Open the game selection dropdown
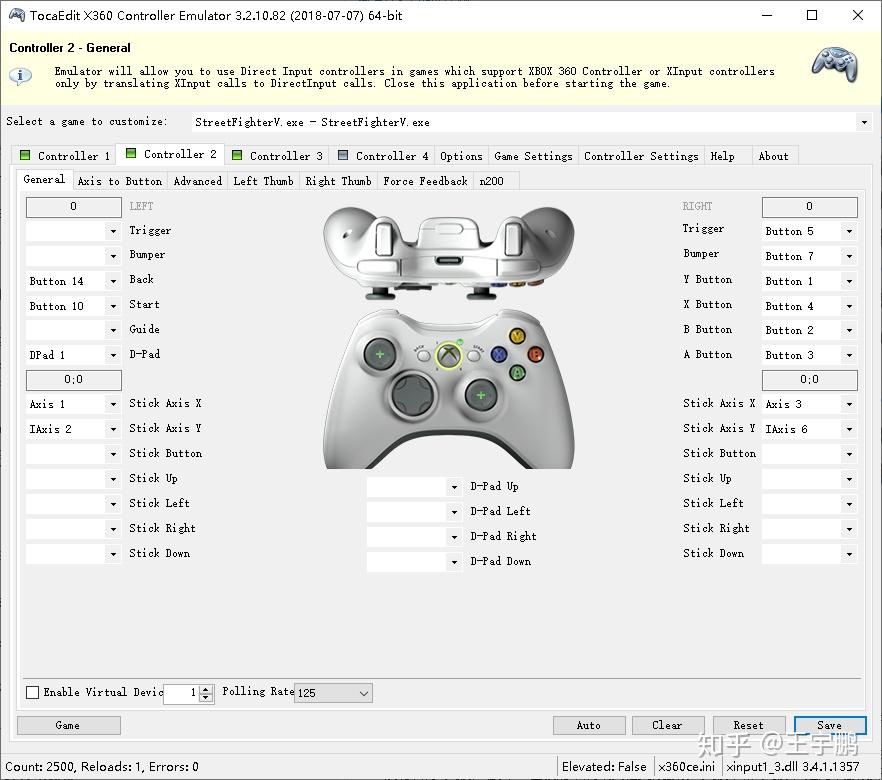 coord(864,122)
